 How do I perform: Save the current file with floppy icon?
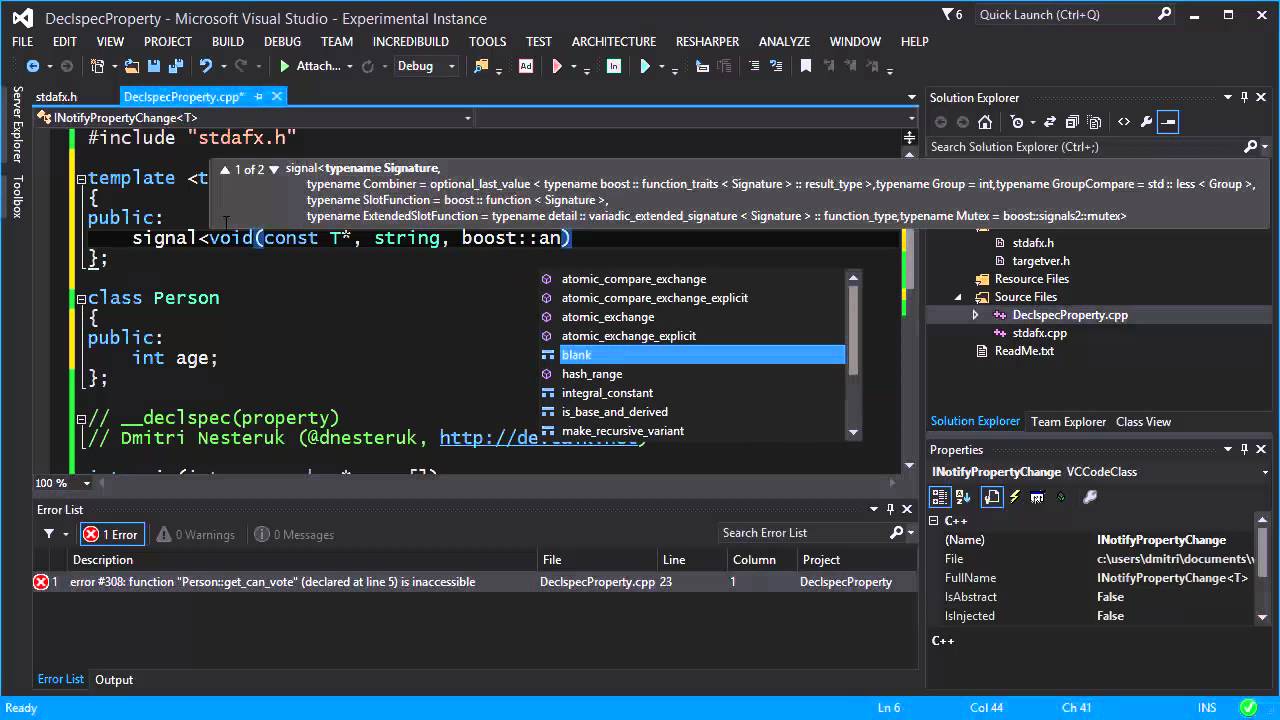pos(154,66)
